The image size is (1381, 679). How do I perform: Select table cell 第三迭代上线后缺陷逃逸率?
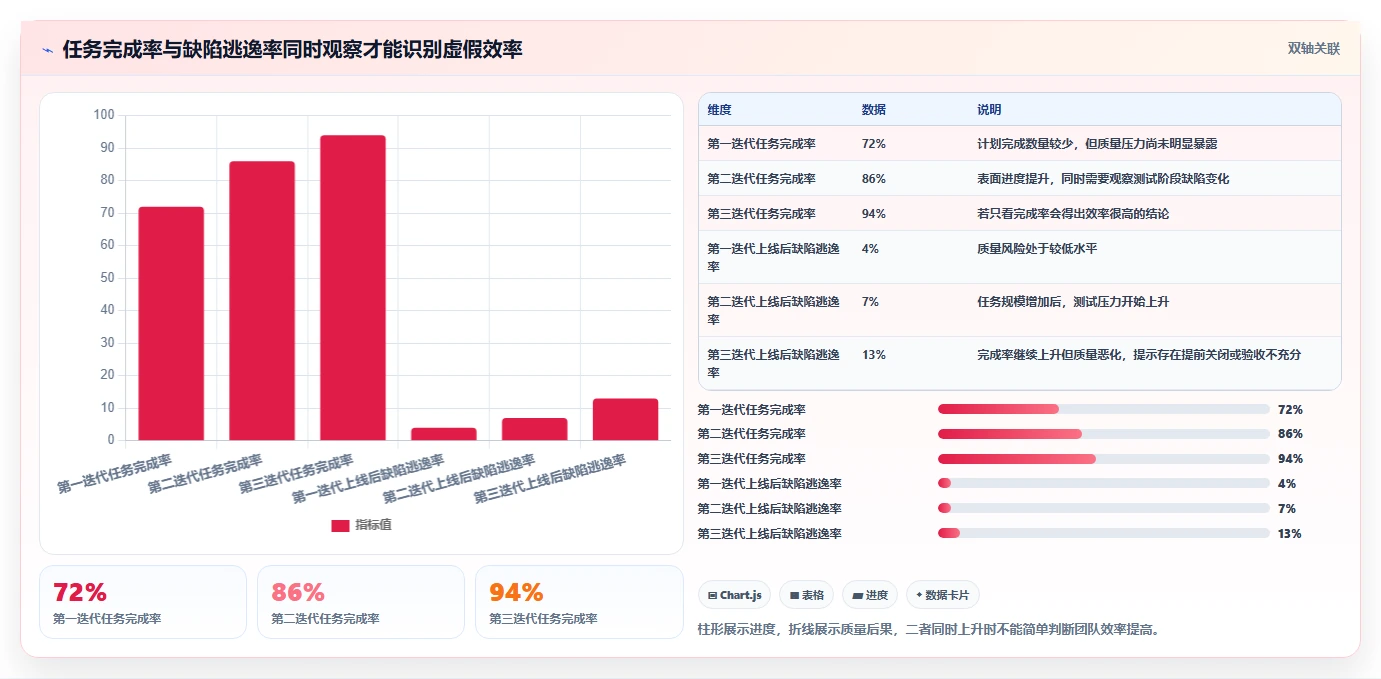(773, 363)
